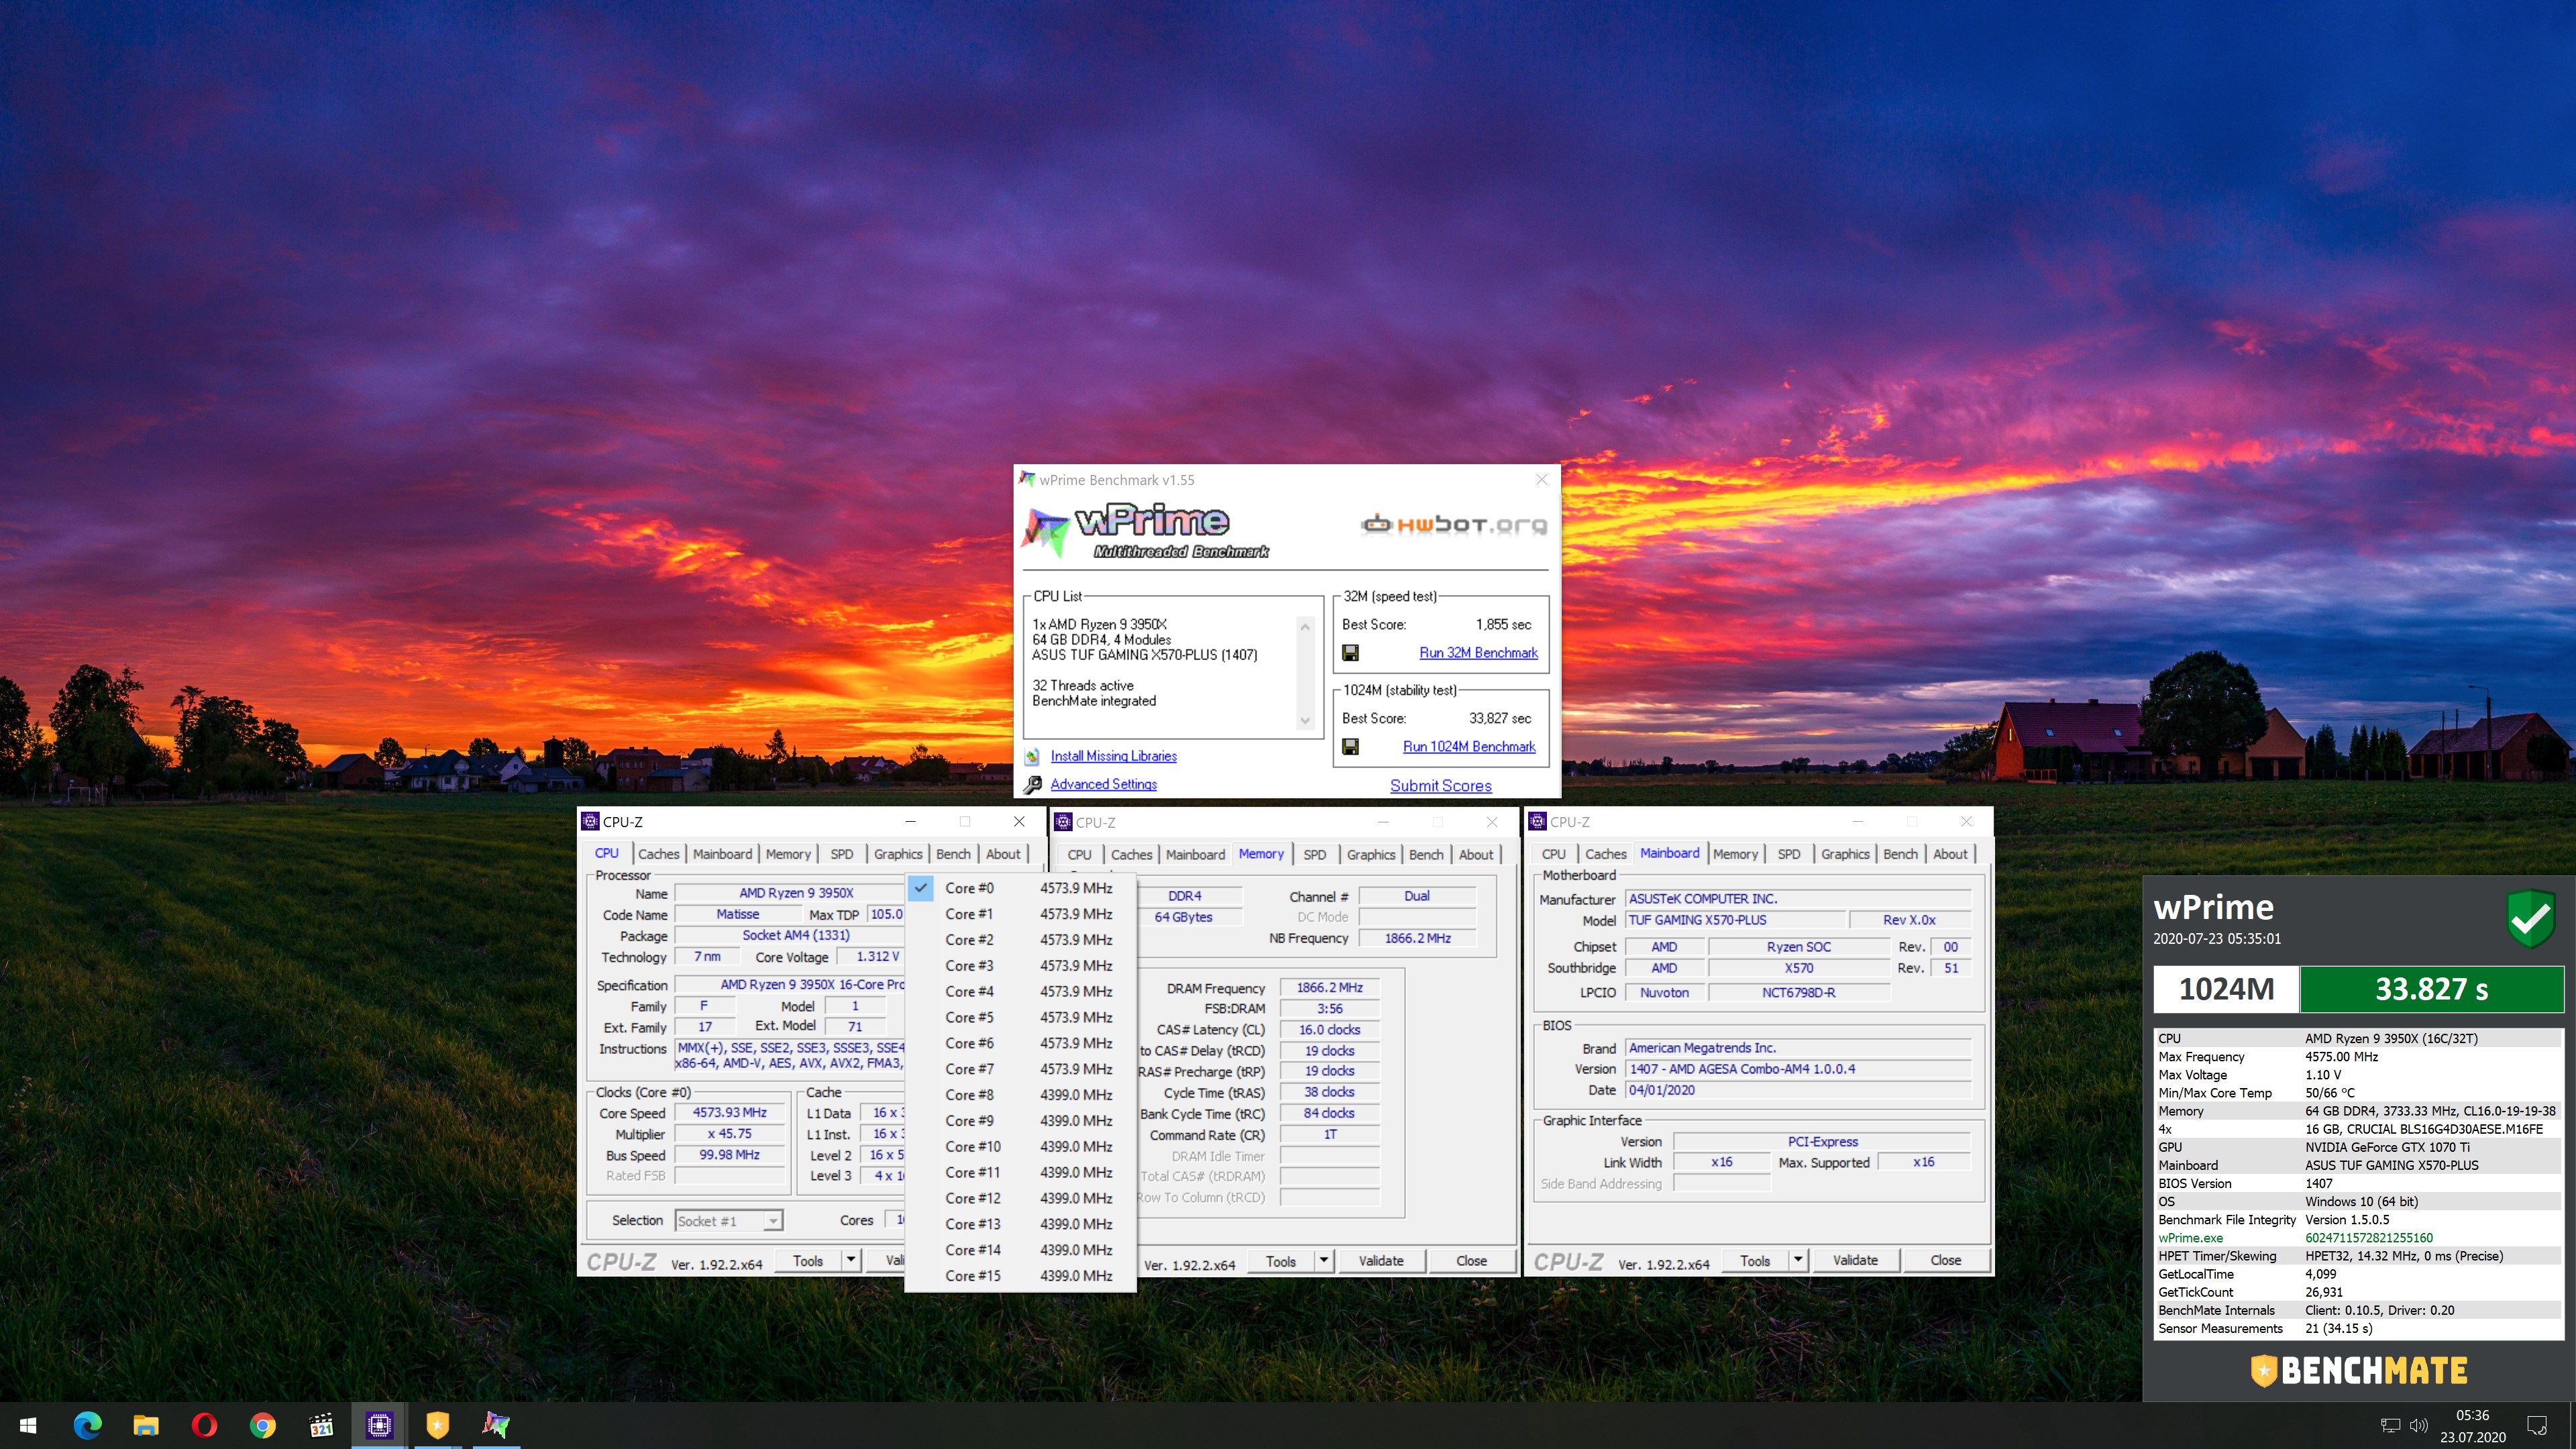Open SPD tab in Memory CPU-Z window
The image size is (2576, 1449).
[x=1315, y=854]
